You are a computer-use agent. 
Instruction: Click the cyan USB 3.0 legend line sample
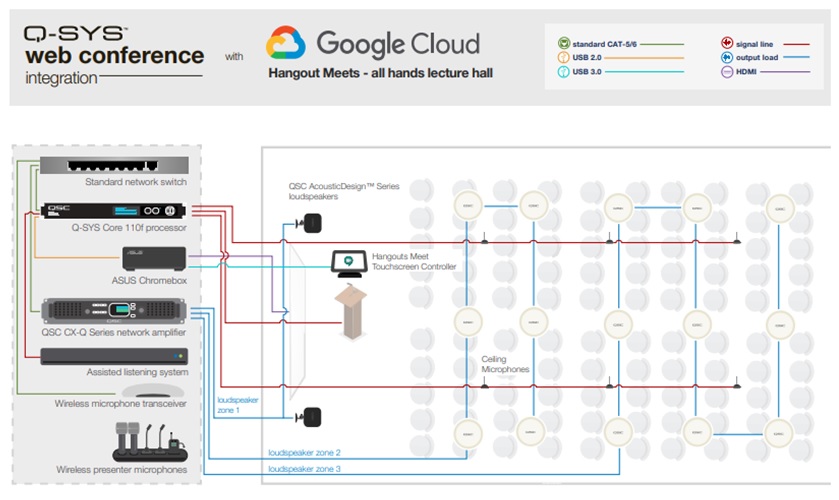[x=644, y=72]
